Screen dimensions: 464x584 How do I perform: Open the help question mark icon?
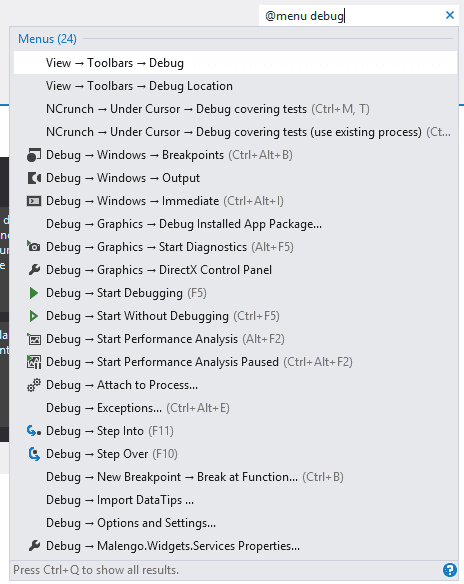pos(450,570)
